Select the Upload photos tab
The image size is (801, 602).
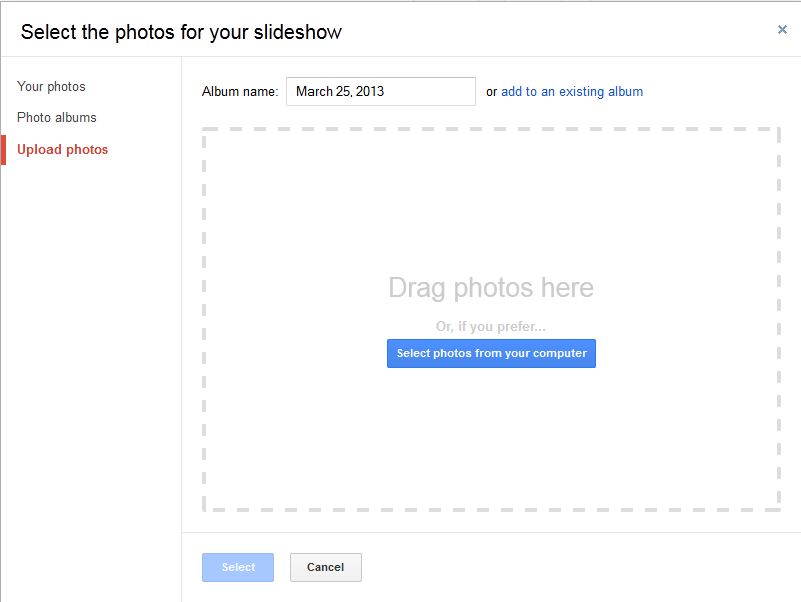pyautogui.click(x=62, y=150)
